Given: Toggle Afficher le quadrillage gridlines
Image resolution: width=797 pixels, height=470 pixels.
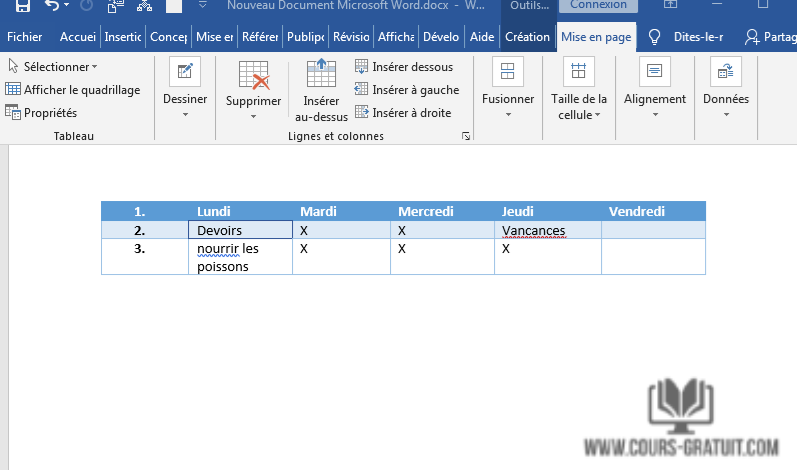Looking at the screenshot, I should (x=73, y=90).
